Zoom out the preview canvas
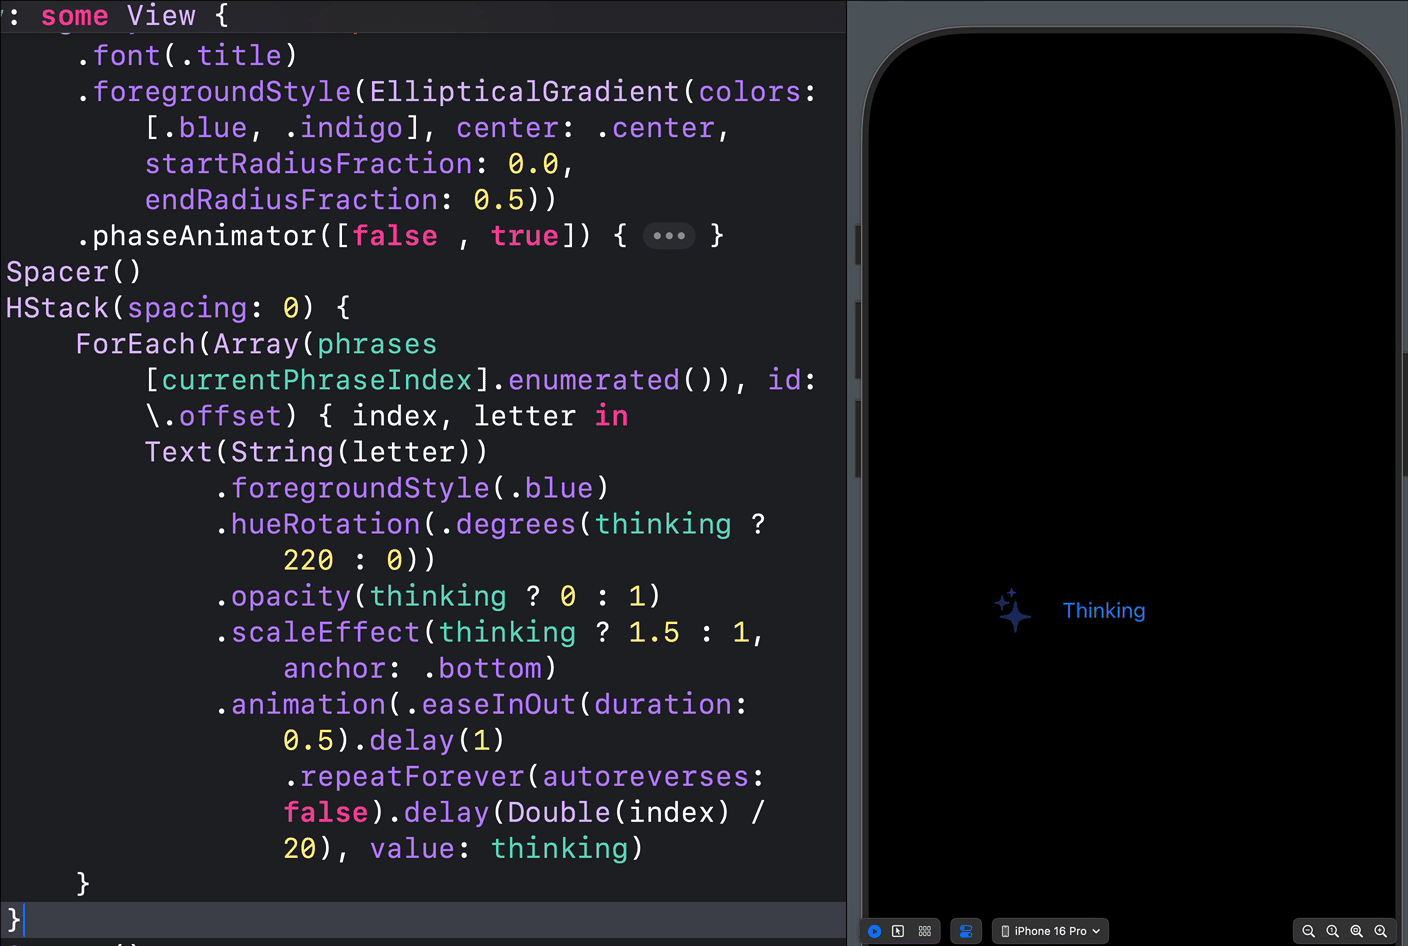Screen dimensions: 1408x946 (x=1308, y=931)
